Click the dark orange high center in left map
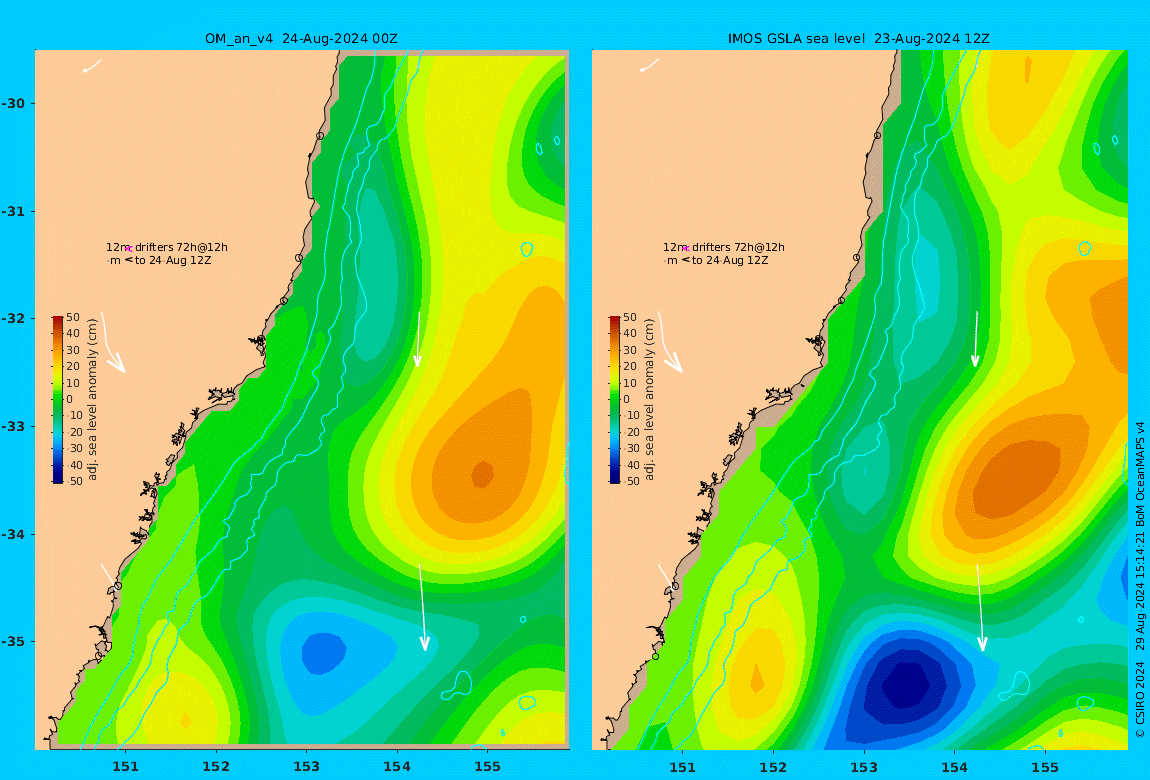The width and height of the screenshot is (1150, 780). point(482,474)
